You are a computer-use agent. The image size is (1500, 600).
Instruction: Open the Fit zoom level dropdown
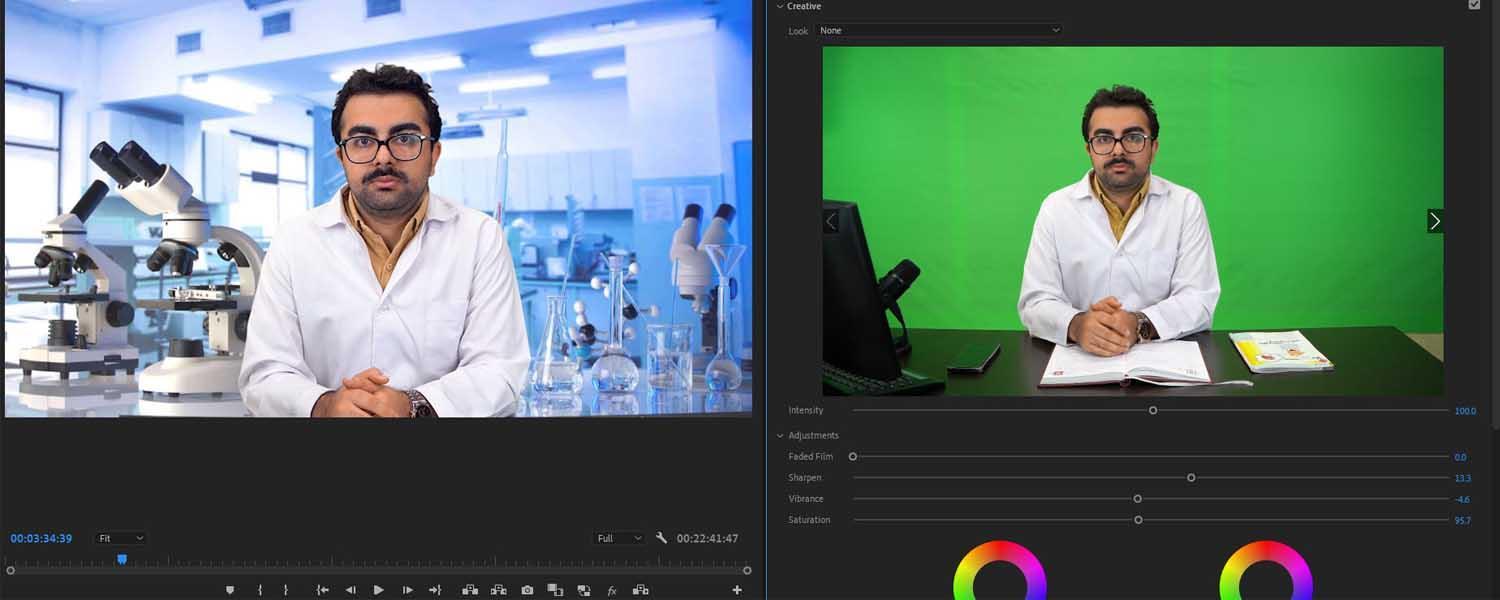121,538
